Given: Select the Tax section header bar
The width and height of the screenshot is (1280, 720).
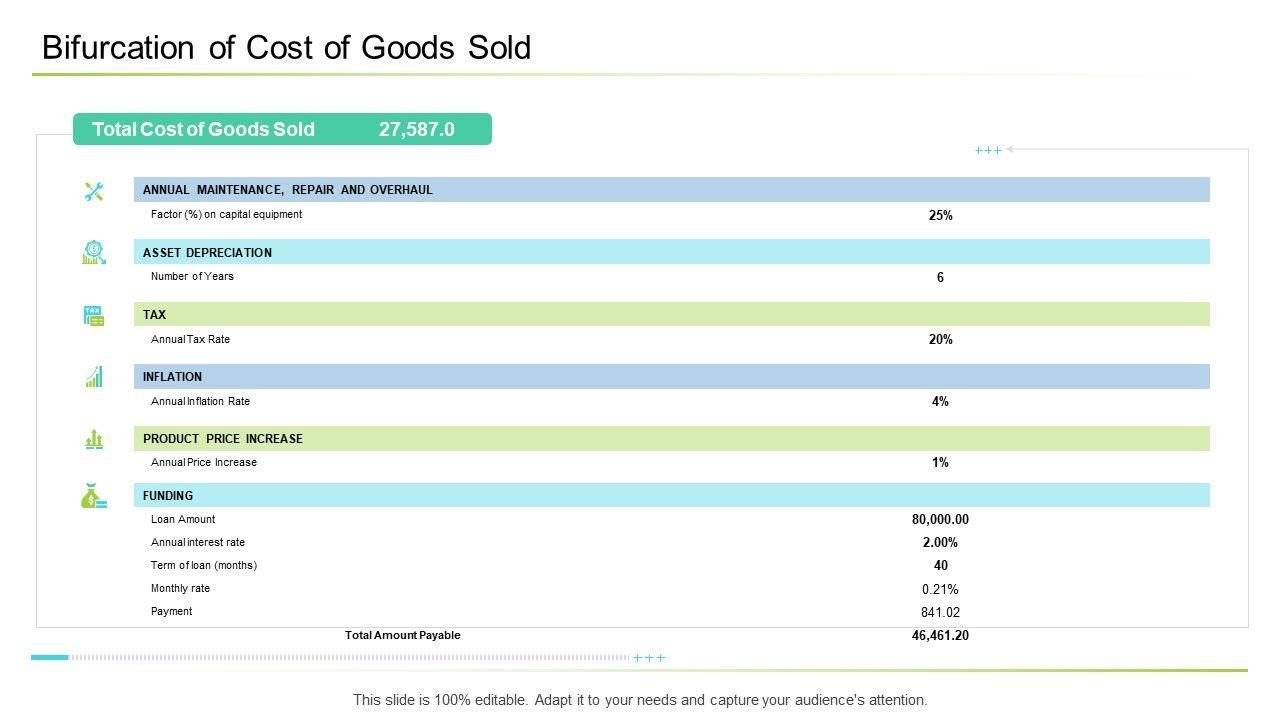Looking at the screenshot, I should pyautogui.click(x=671, y=315).
